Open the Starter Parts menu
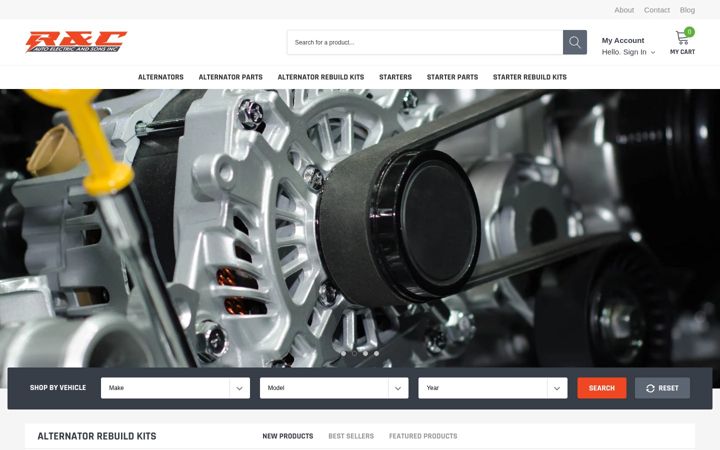This screenshot has height=450, width=720. pyautogui.click(x=452, y=77)
